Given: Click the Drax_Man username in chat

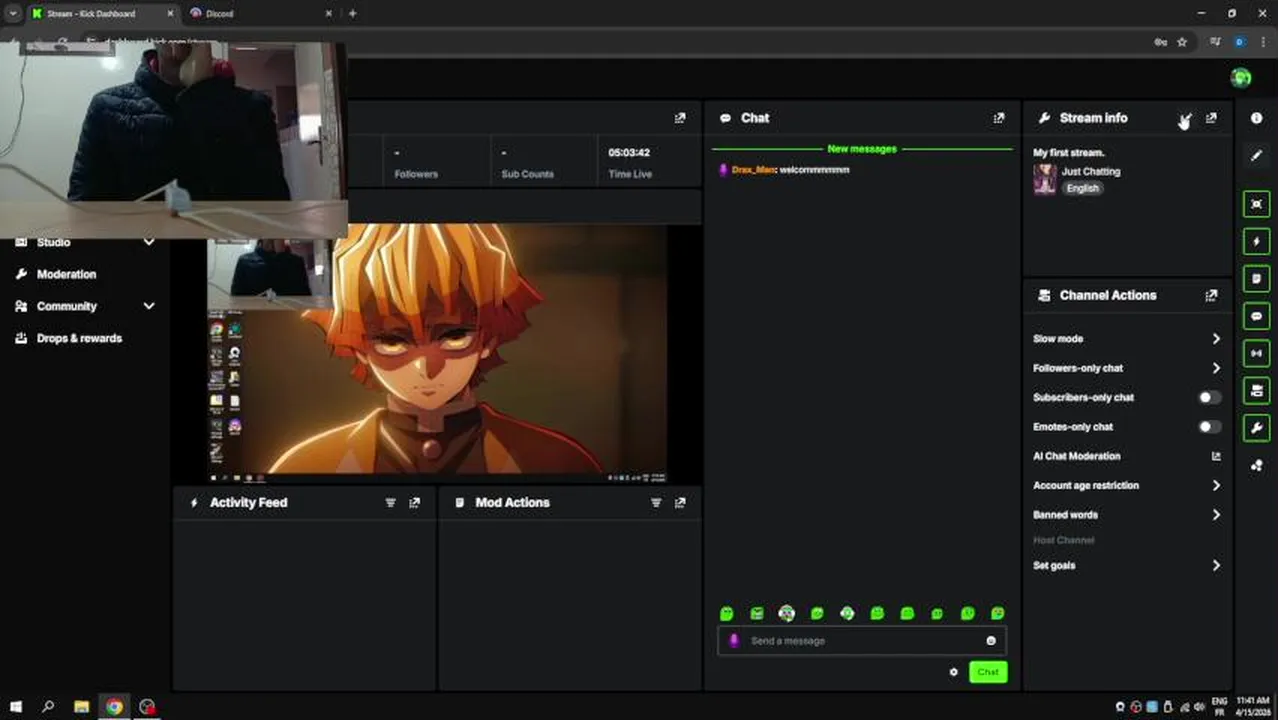Looking at the screenshot, I should [x=753, y=170].
